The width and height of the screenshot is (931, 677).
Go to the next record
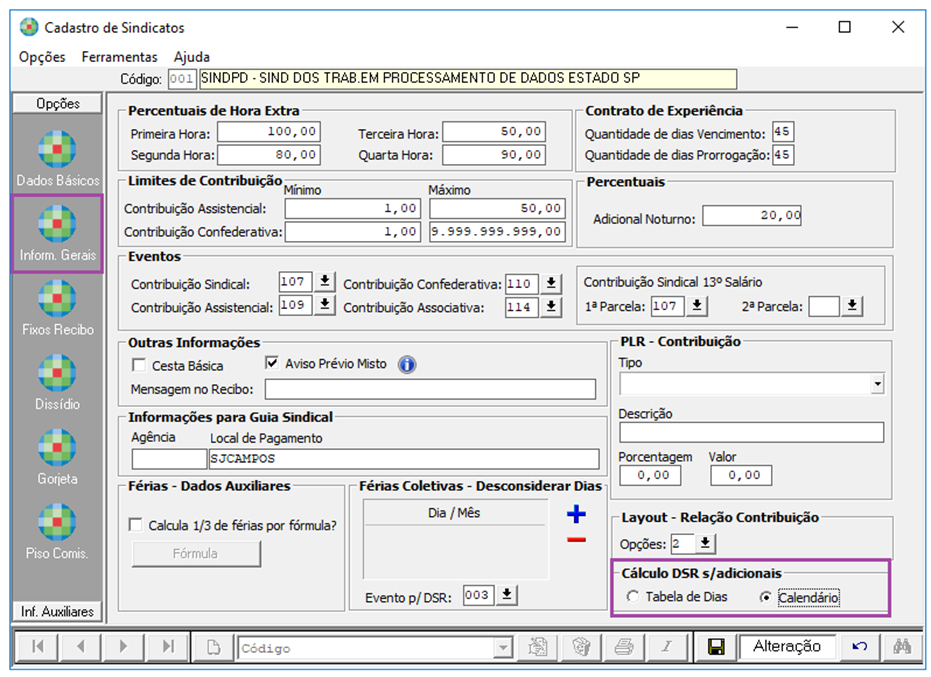tap(124, 647)
